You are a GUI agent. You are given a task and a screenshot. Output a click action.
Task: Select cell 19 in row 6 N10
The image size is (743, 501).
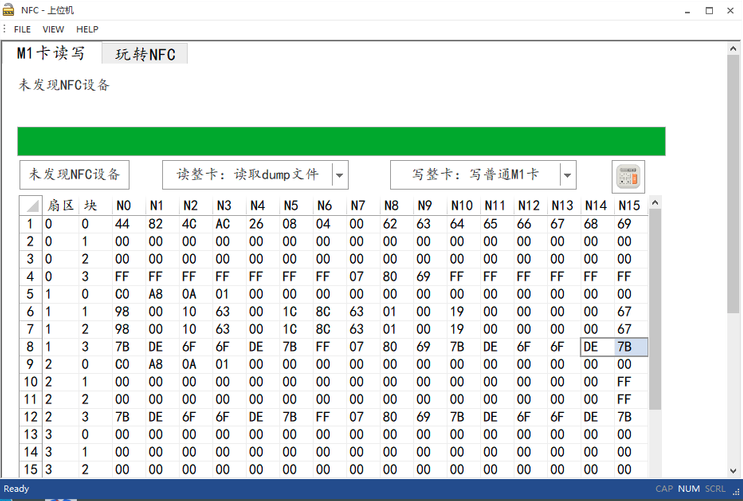[463, 311]
